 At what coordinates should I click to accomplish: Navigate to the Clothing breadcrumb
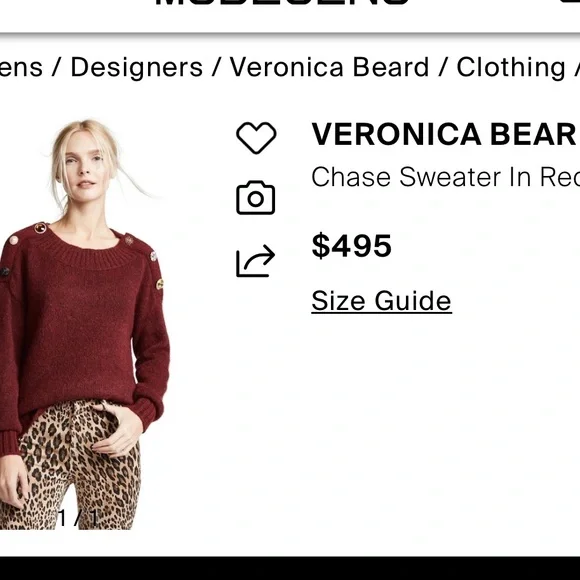point(511,67)
